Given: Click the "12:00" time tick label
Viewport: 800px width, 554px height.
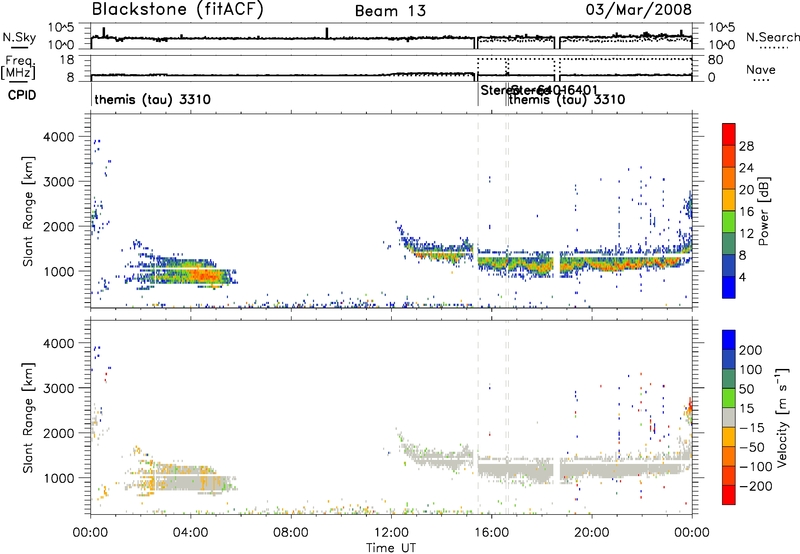Looking at the screenshot, I should point(391,533).
